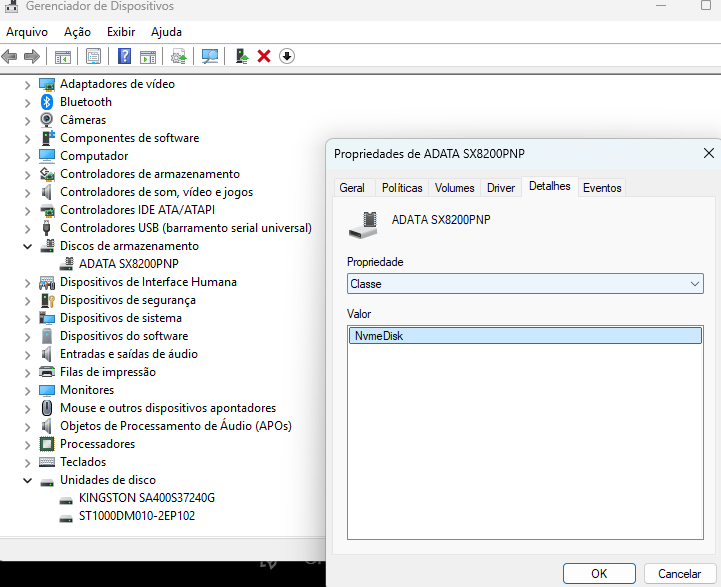Select Controladores de som, vídeo e jogos
The width and height of the screenshot is (721, 587).
(x=156, y=192)
